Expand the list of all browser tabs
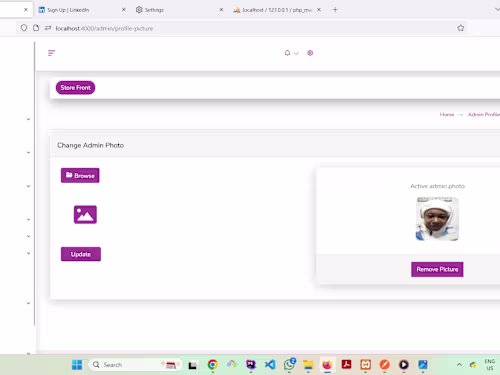 (x=497, y=10)
